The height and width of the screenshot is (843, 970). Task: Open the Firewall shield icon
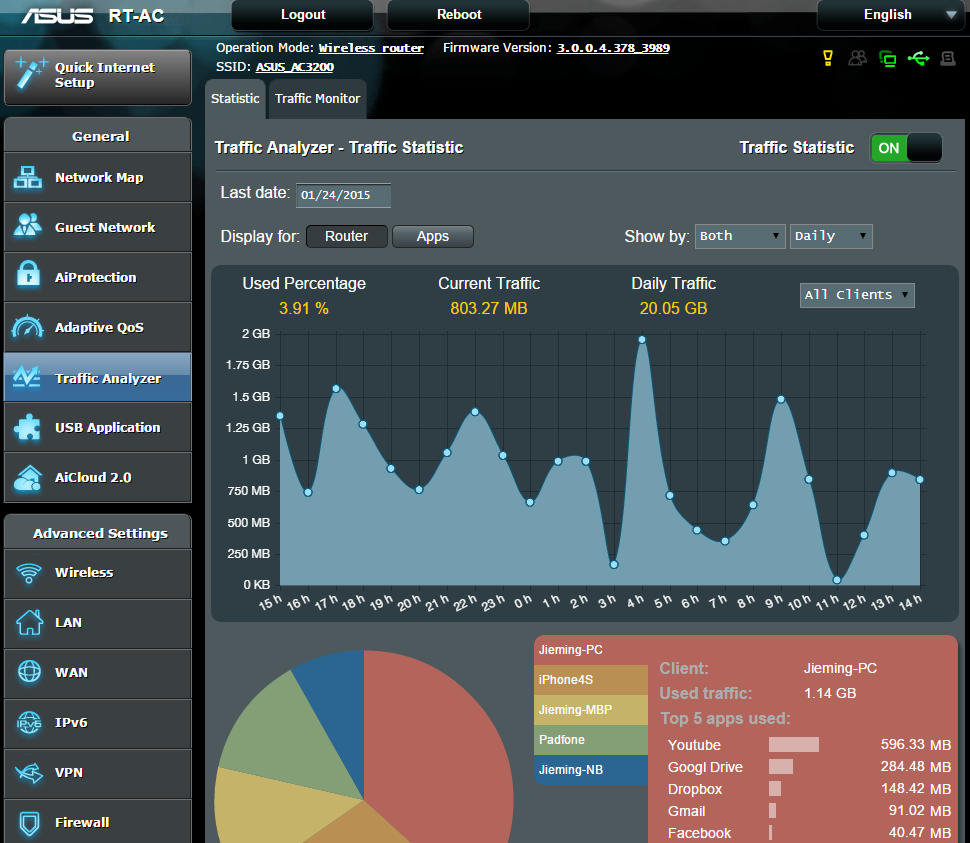[29, 823]
